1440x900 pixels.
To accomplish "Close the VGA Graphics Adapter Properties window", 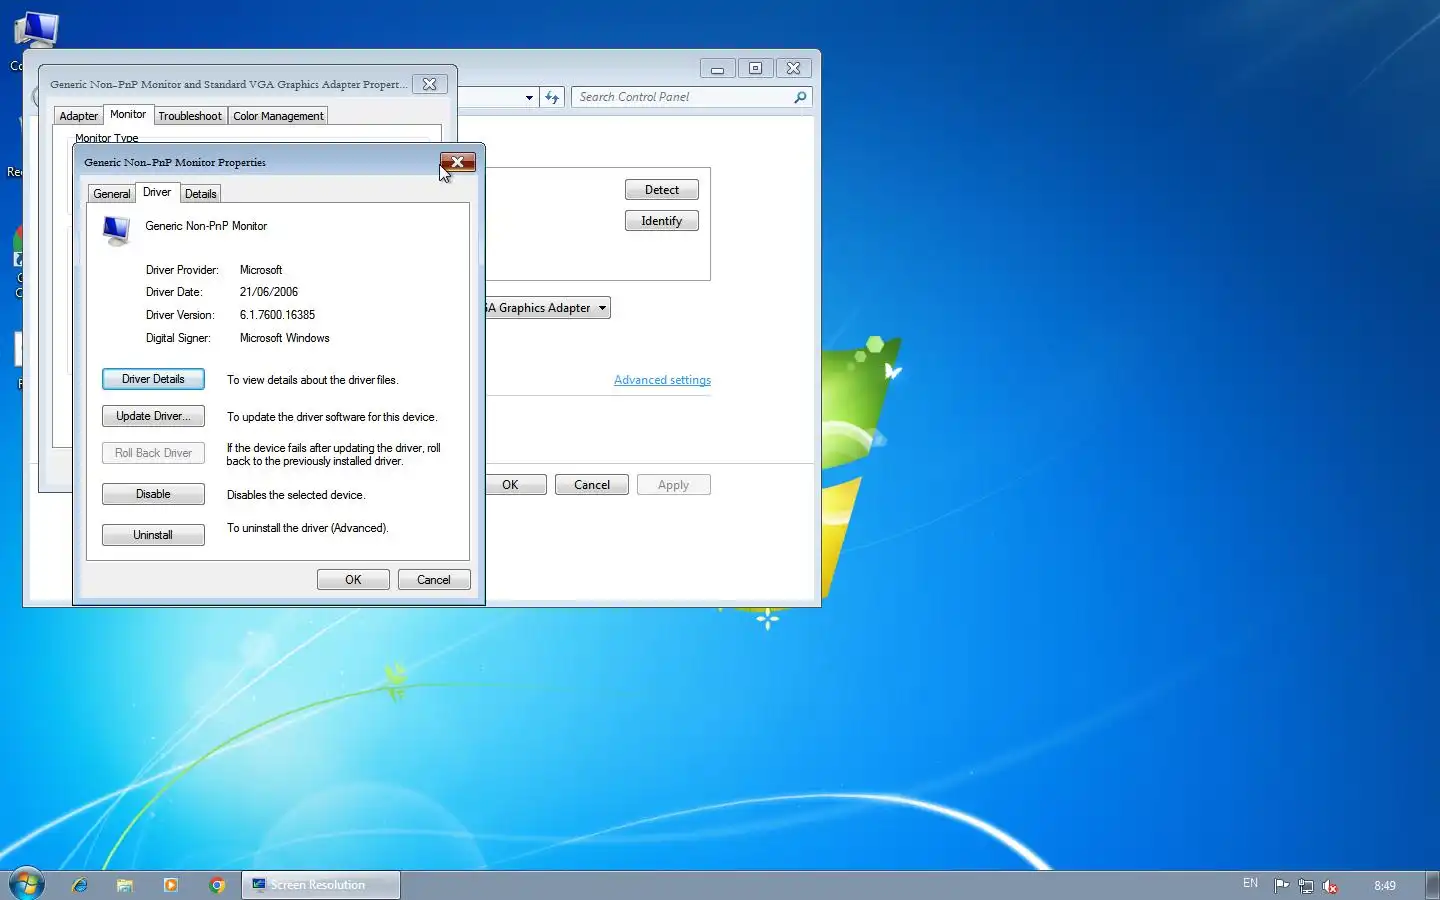I will pyautogui.click(x=429, y=84).
